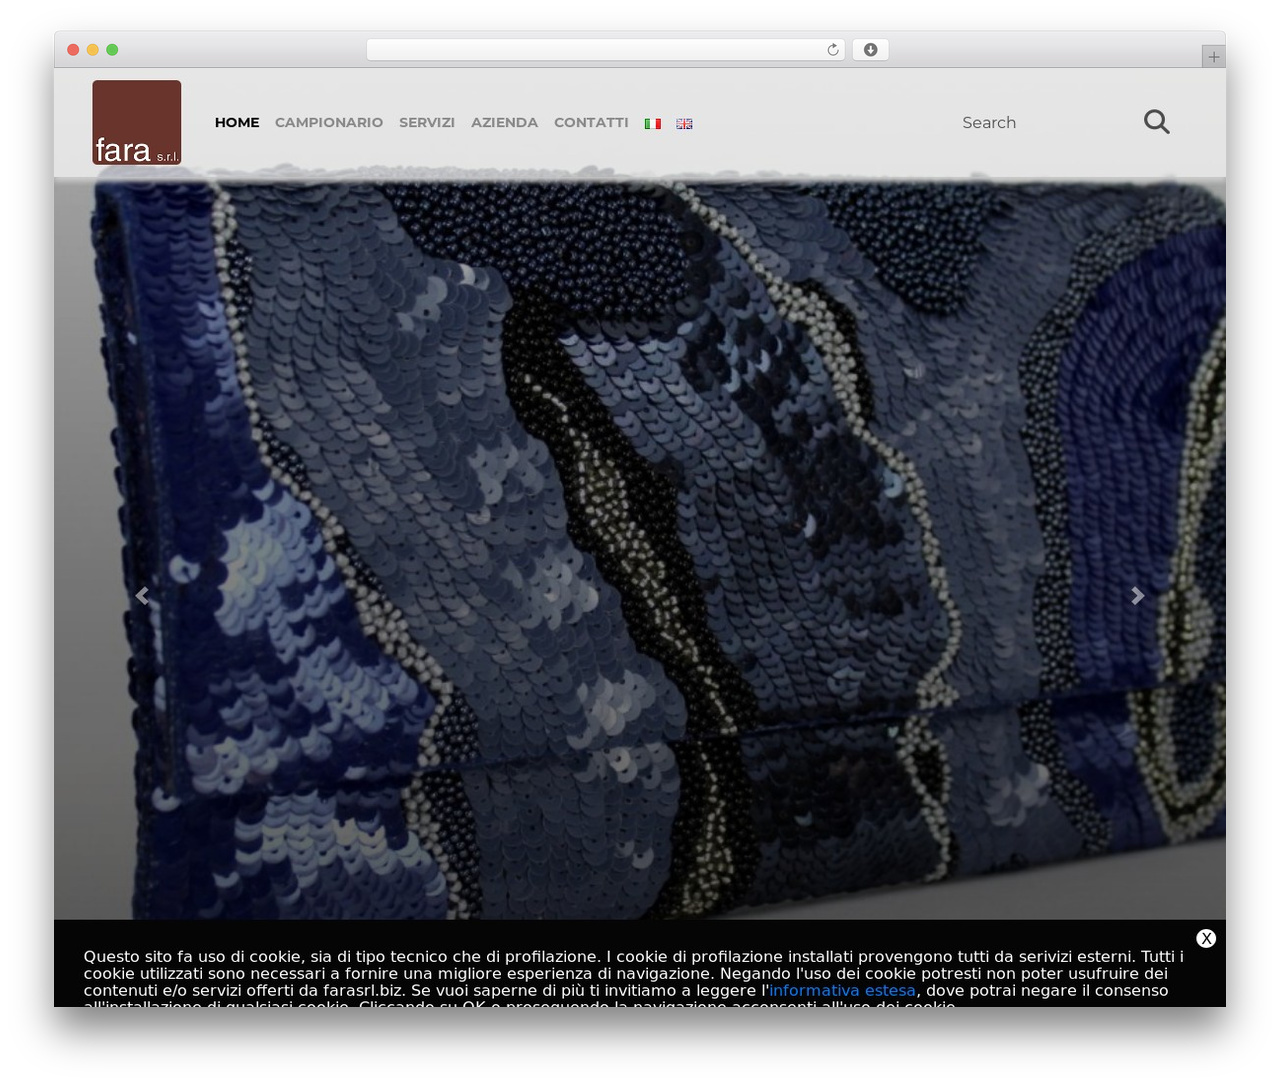Focus the Search input field

coord(1040,122)
